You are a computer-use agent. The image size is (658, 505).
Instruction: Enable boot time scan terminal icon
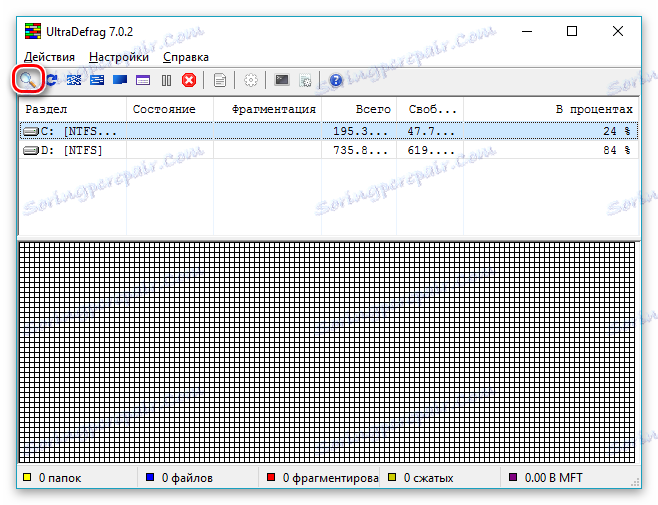(282, 80)
